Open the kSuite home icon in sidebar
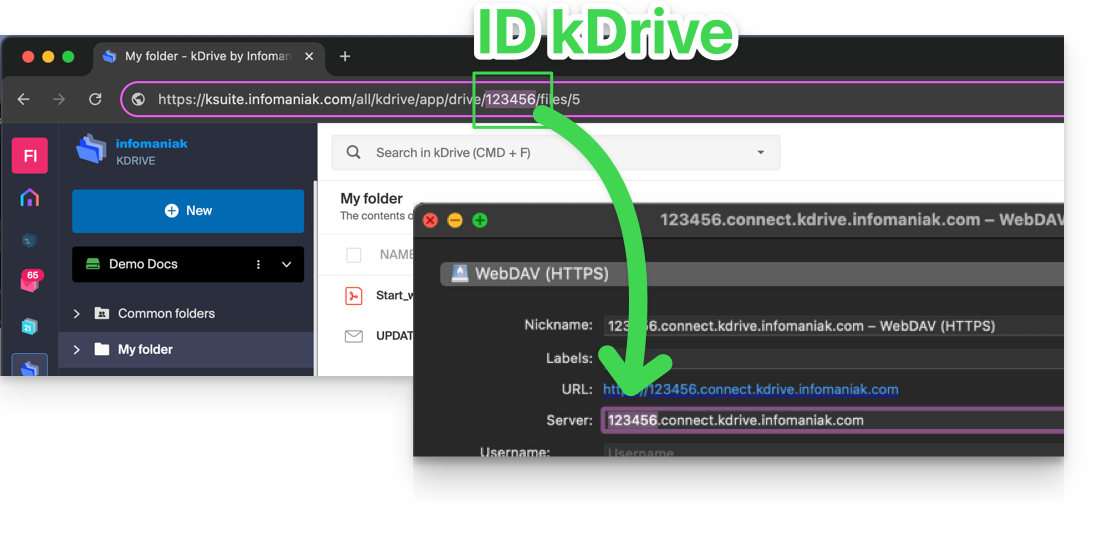1099x535 pixels. point(29,198)
